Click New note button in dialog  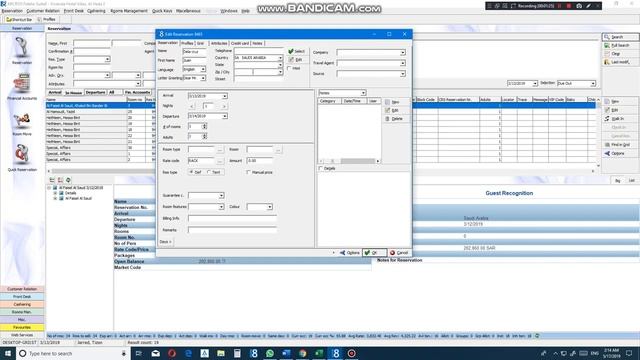pos(396,102)
